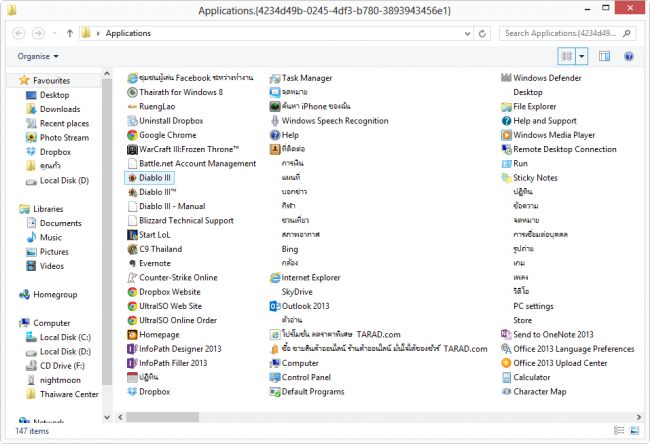Select the Outlook 2013 icon
650x444 pixels.
coord(274,306)
